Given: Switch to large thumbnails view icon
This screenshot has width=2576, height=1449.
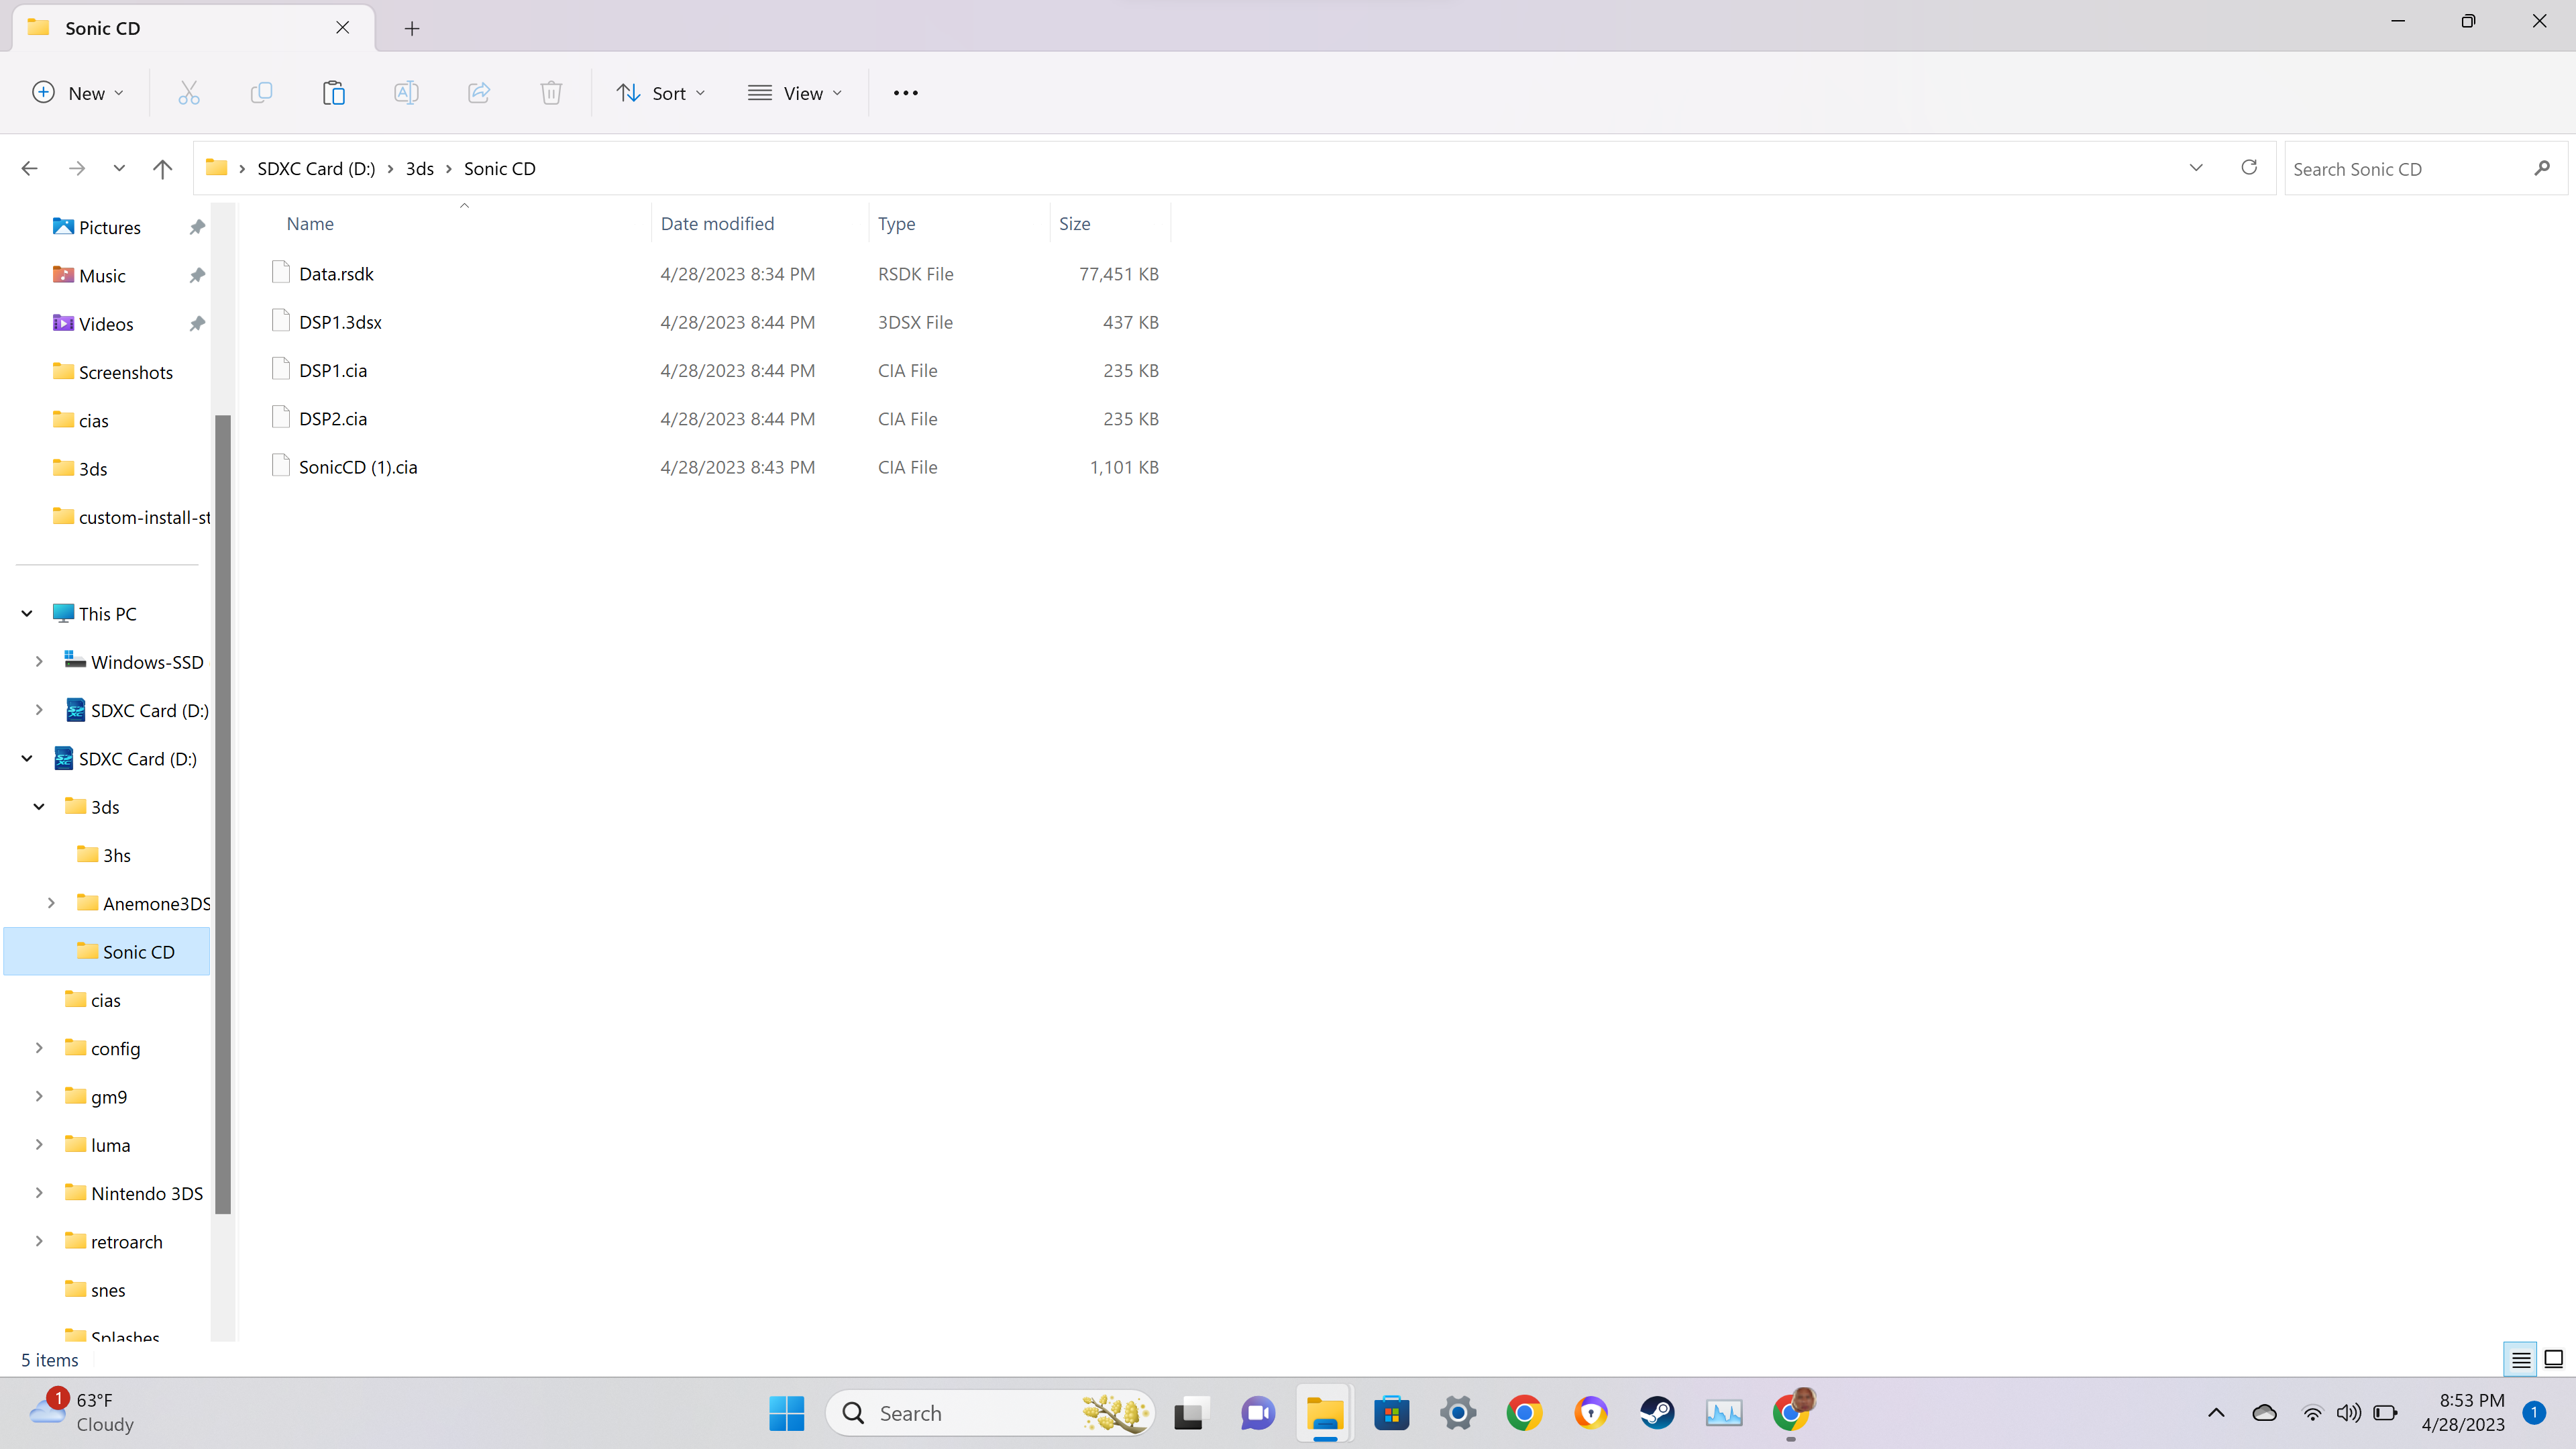Looking at the screenshot, I should [x=2554, y=1360].
